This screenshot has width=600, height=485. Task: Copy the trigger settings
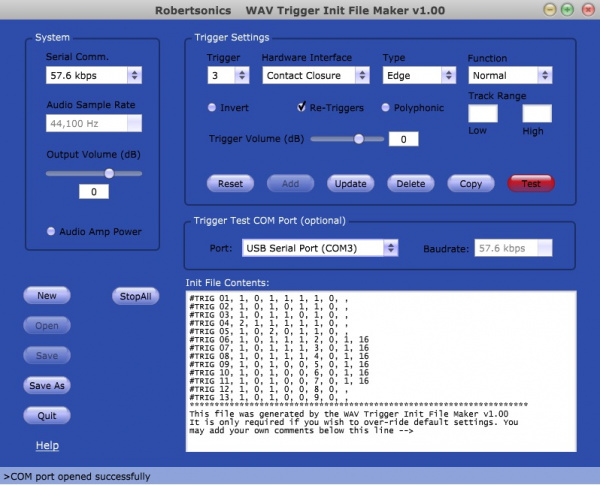click(x=471, y=184)
